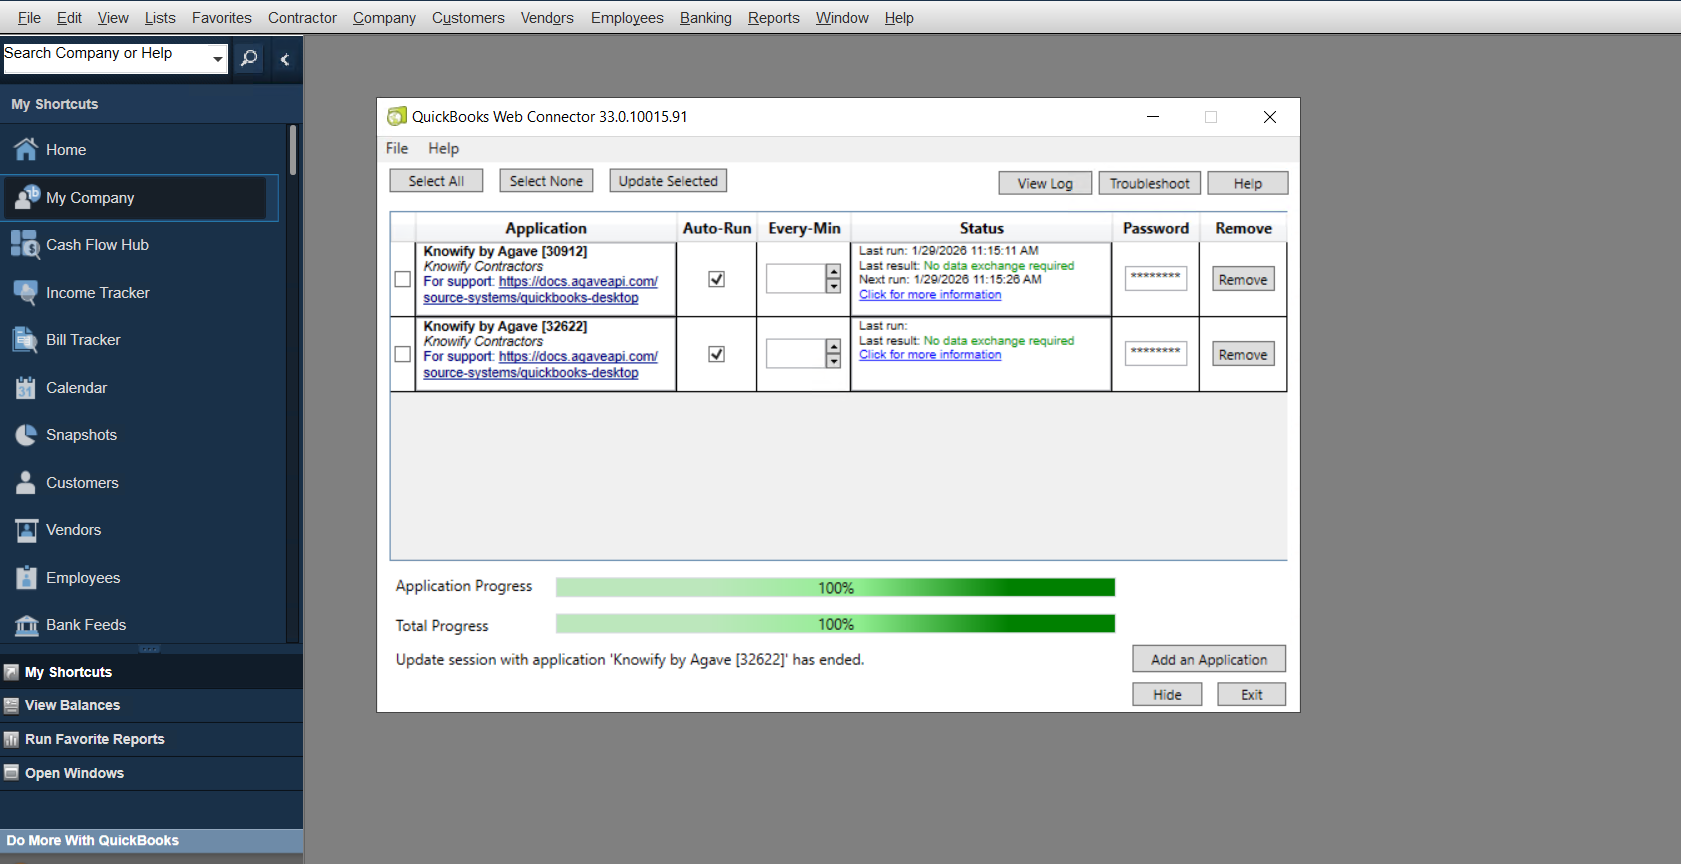Expand the Search Company or Help dropdown
This screenshot has width=1681, height=864.
coord(217,59)
